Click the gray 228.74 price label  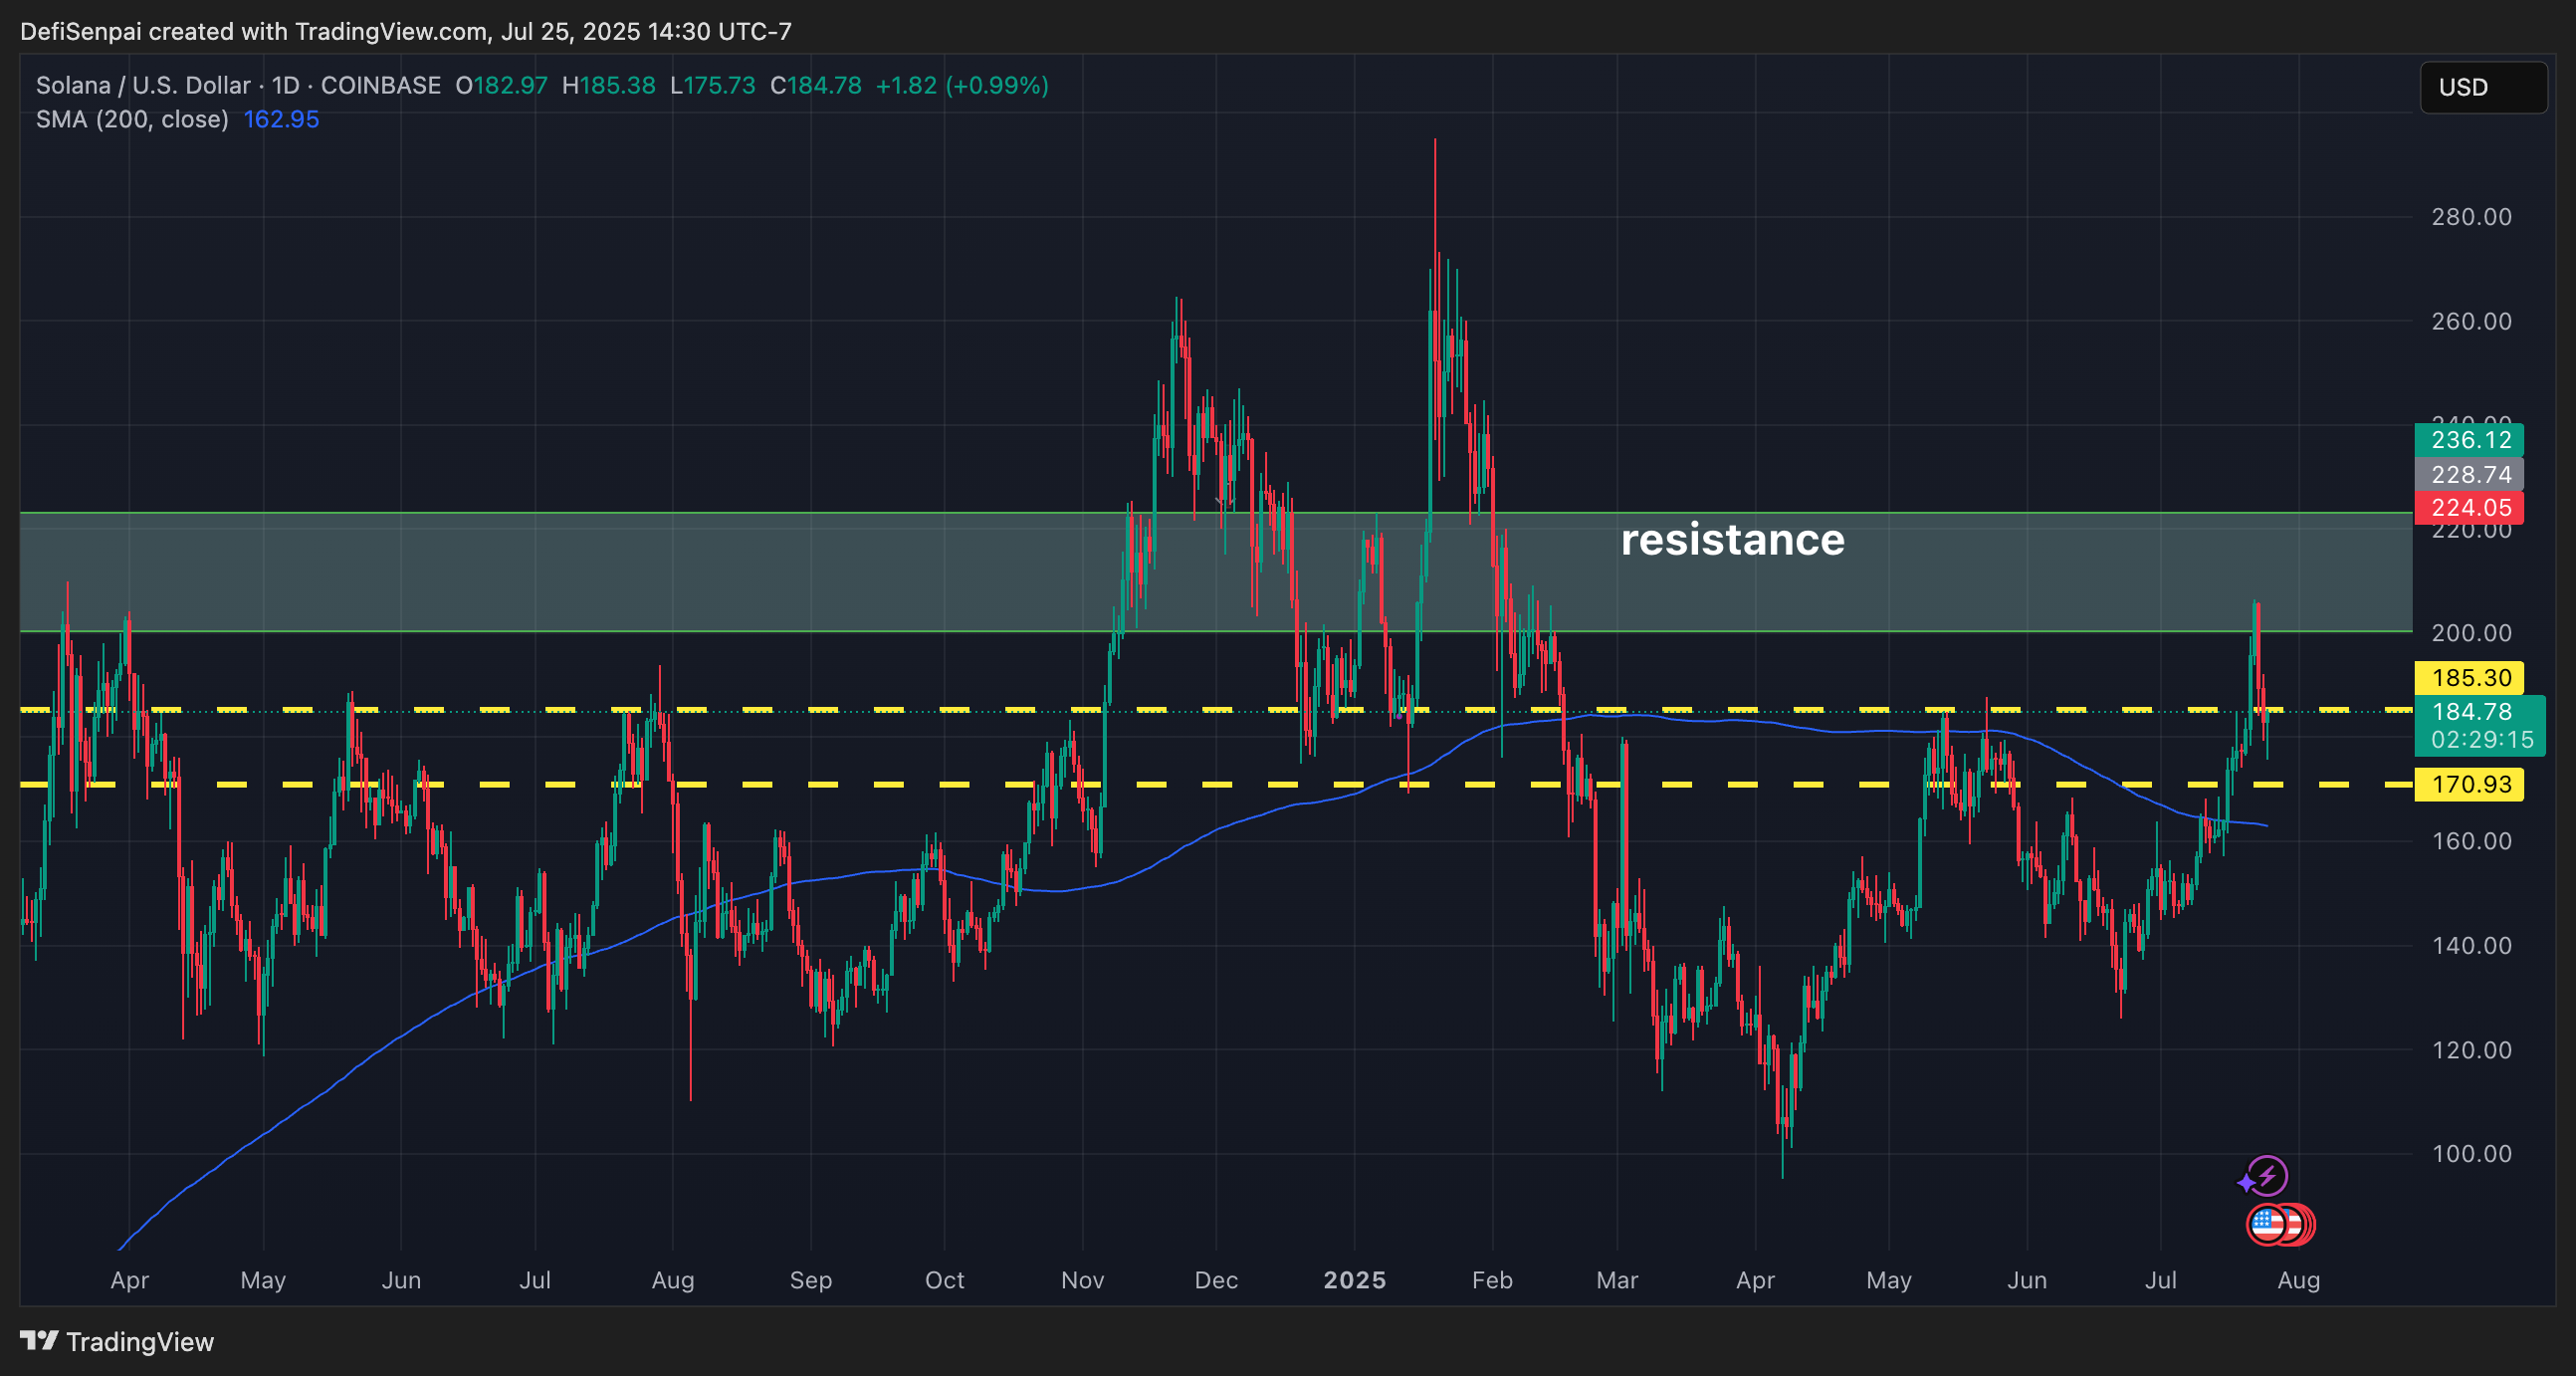pyautogui.click(x=2469, y=474)
